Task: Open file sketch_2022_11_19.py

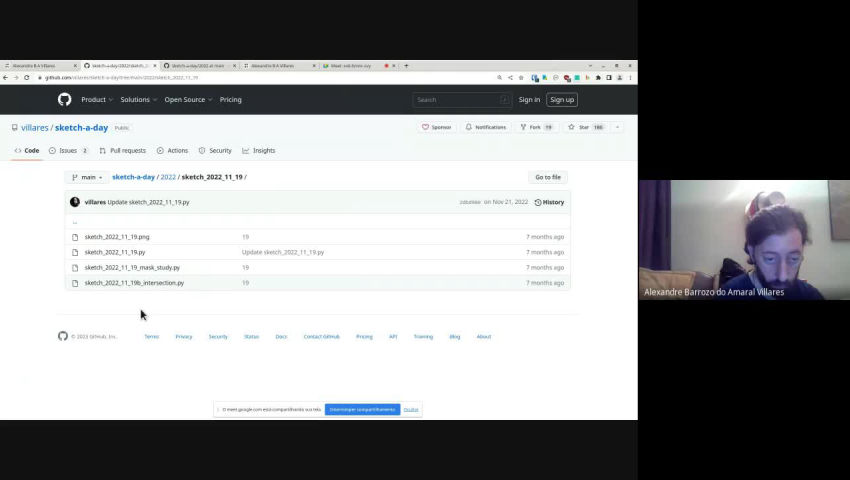Action: [x=115, y=252]
